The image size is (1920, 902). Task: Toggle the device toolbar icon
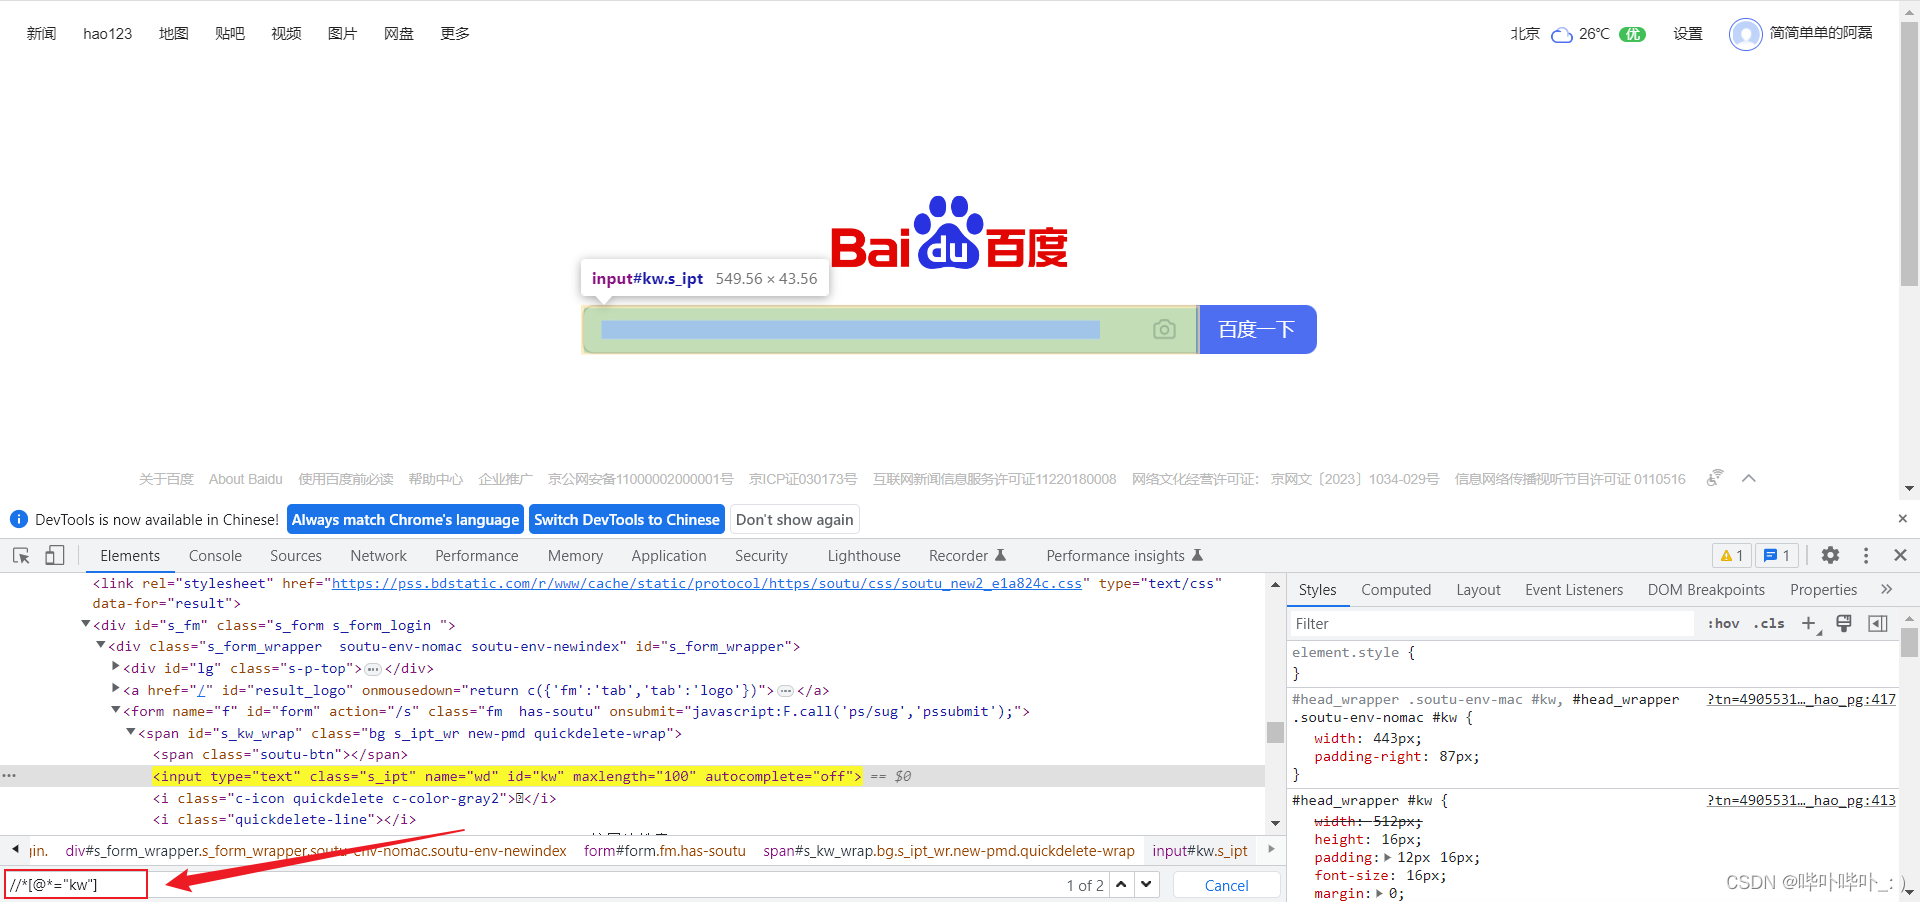(55, 556)
